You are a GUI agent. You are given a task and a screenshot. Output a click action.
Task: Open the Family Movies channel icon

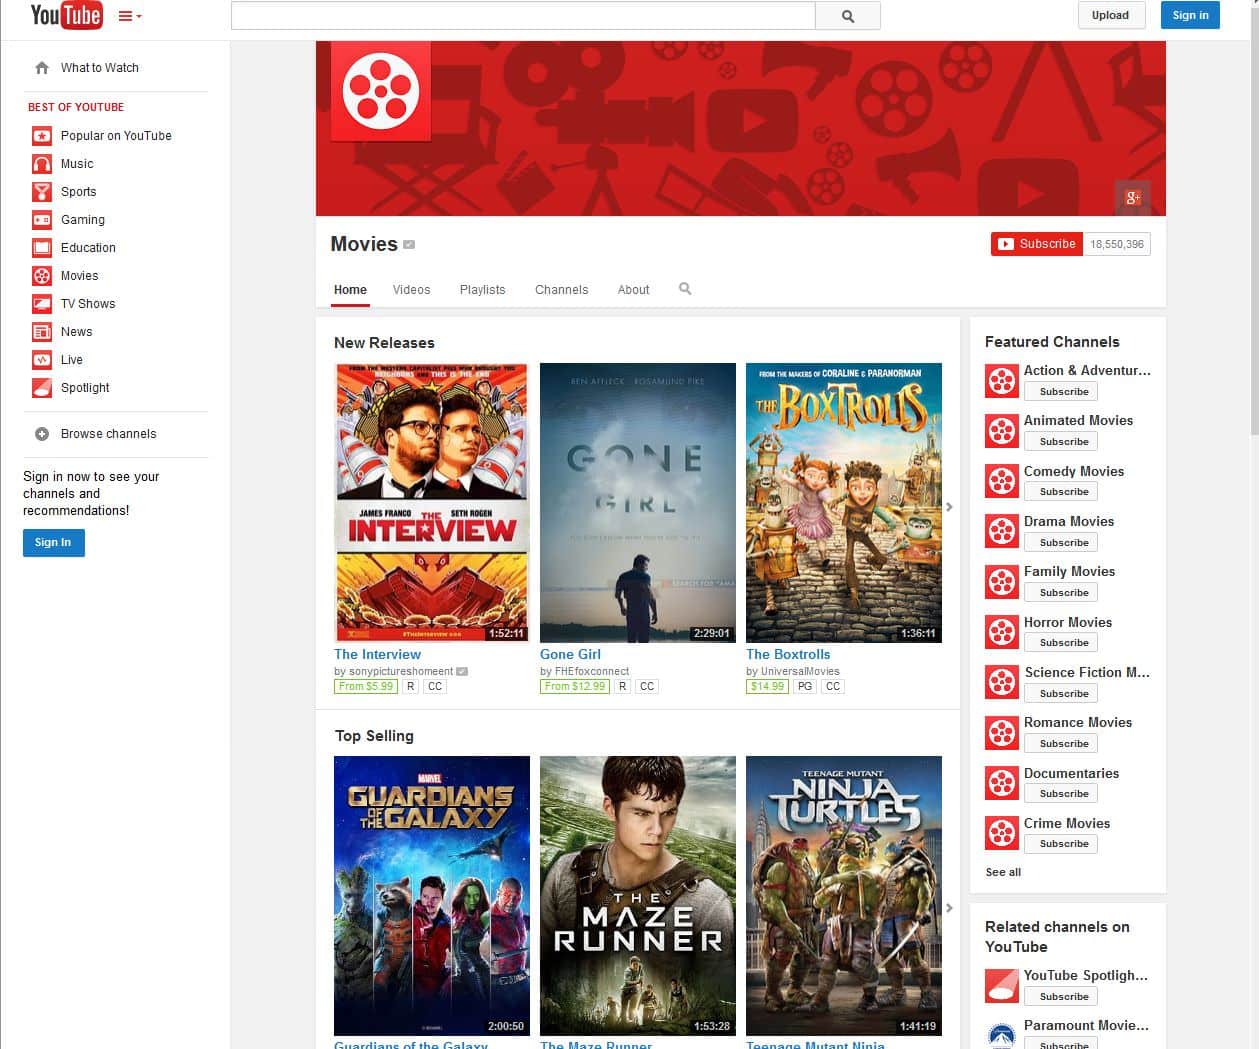pos(1002,582)
